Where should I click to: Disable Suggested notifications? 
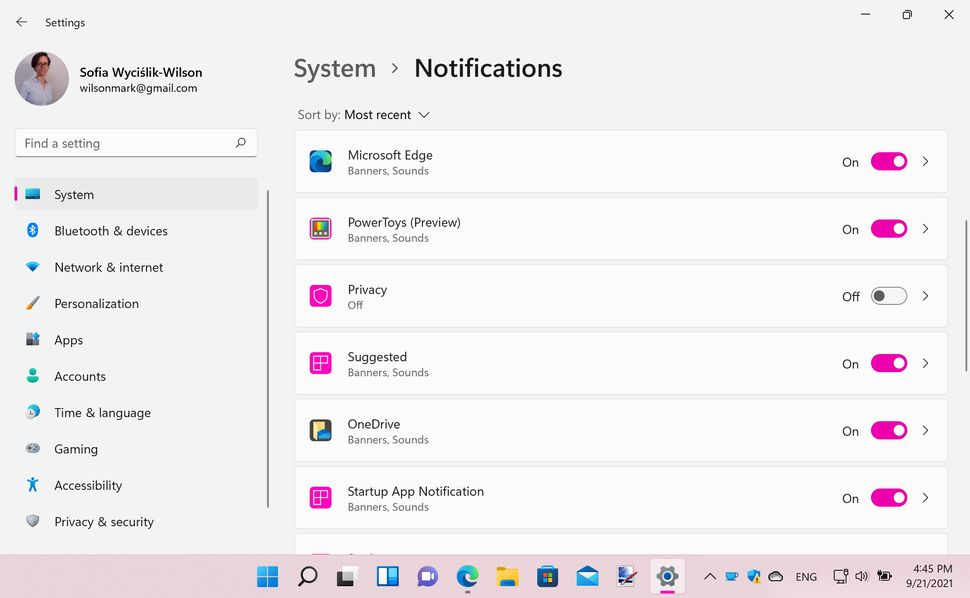click(888, 363)
